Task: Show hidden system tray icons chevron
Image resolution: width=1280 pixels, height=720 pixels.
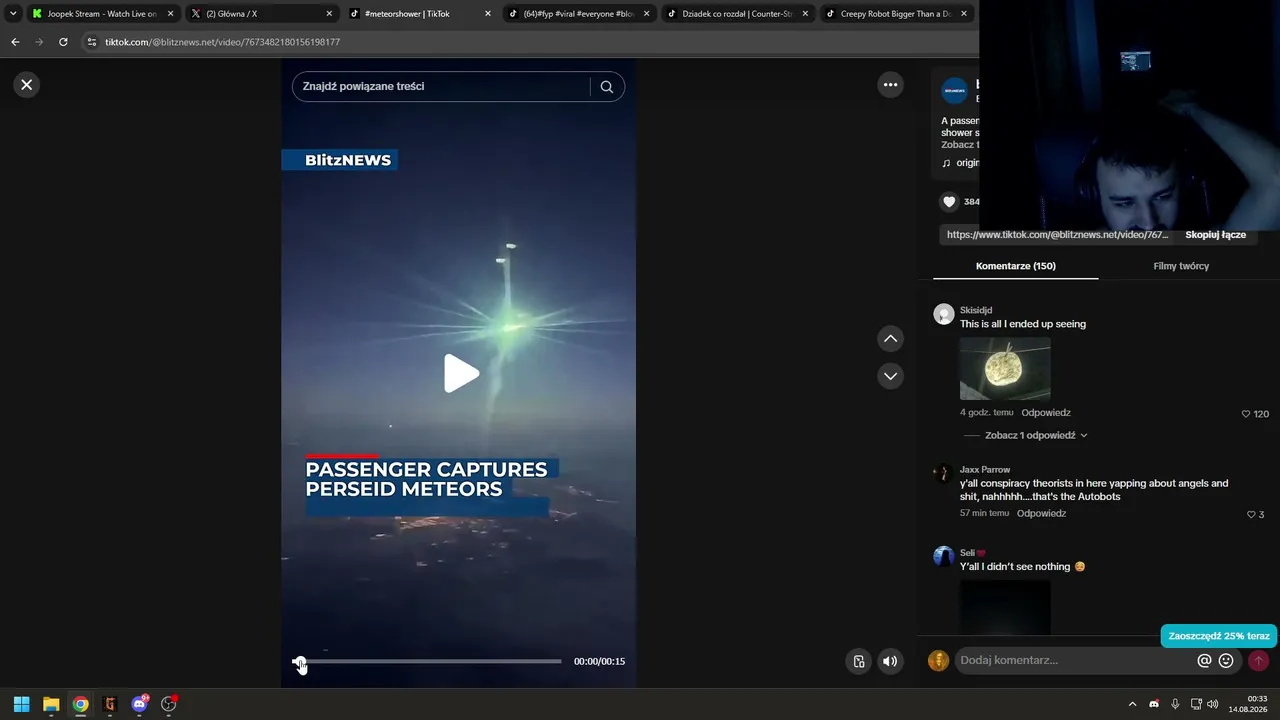Action: coord(1133,704)
